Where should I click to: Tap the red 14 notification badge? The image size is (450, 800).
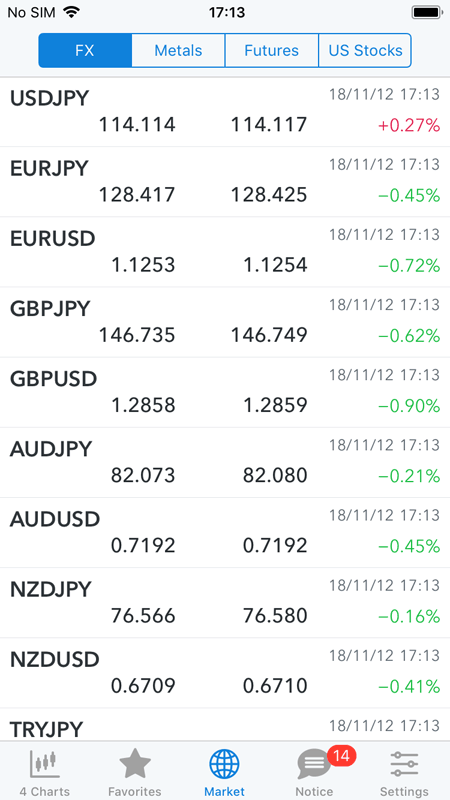(x=341, y=755)
